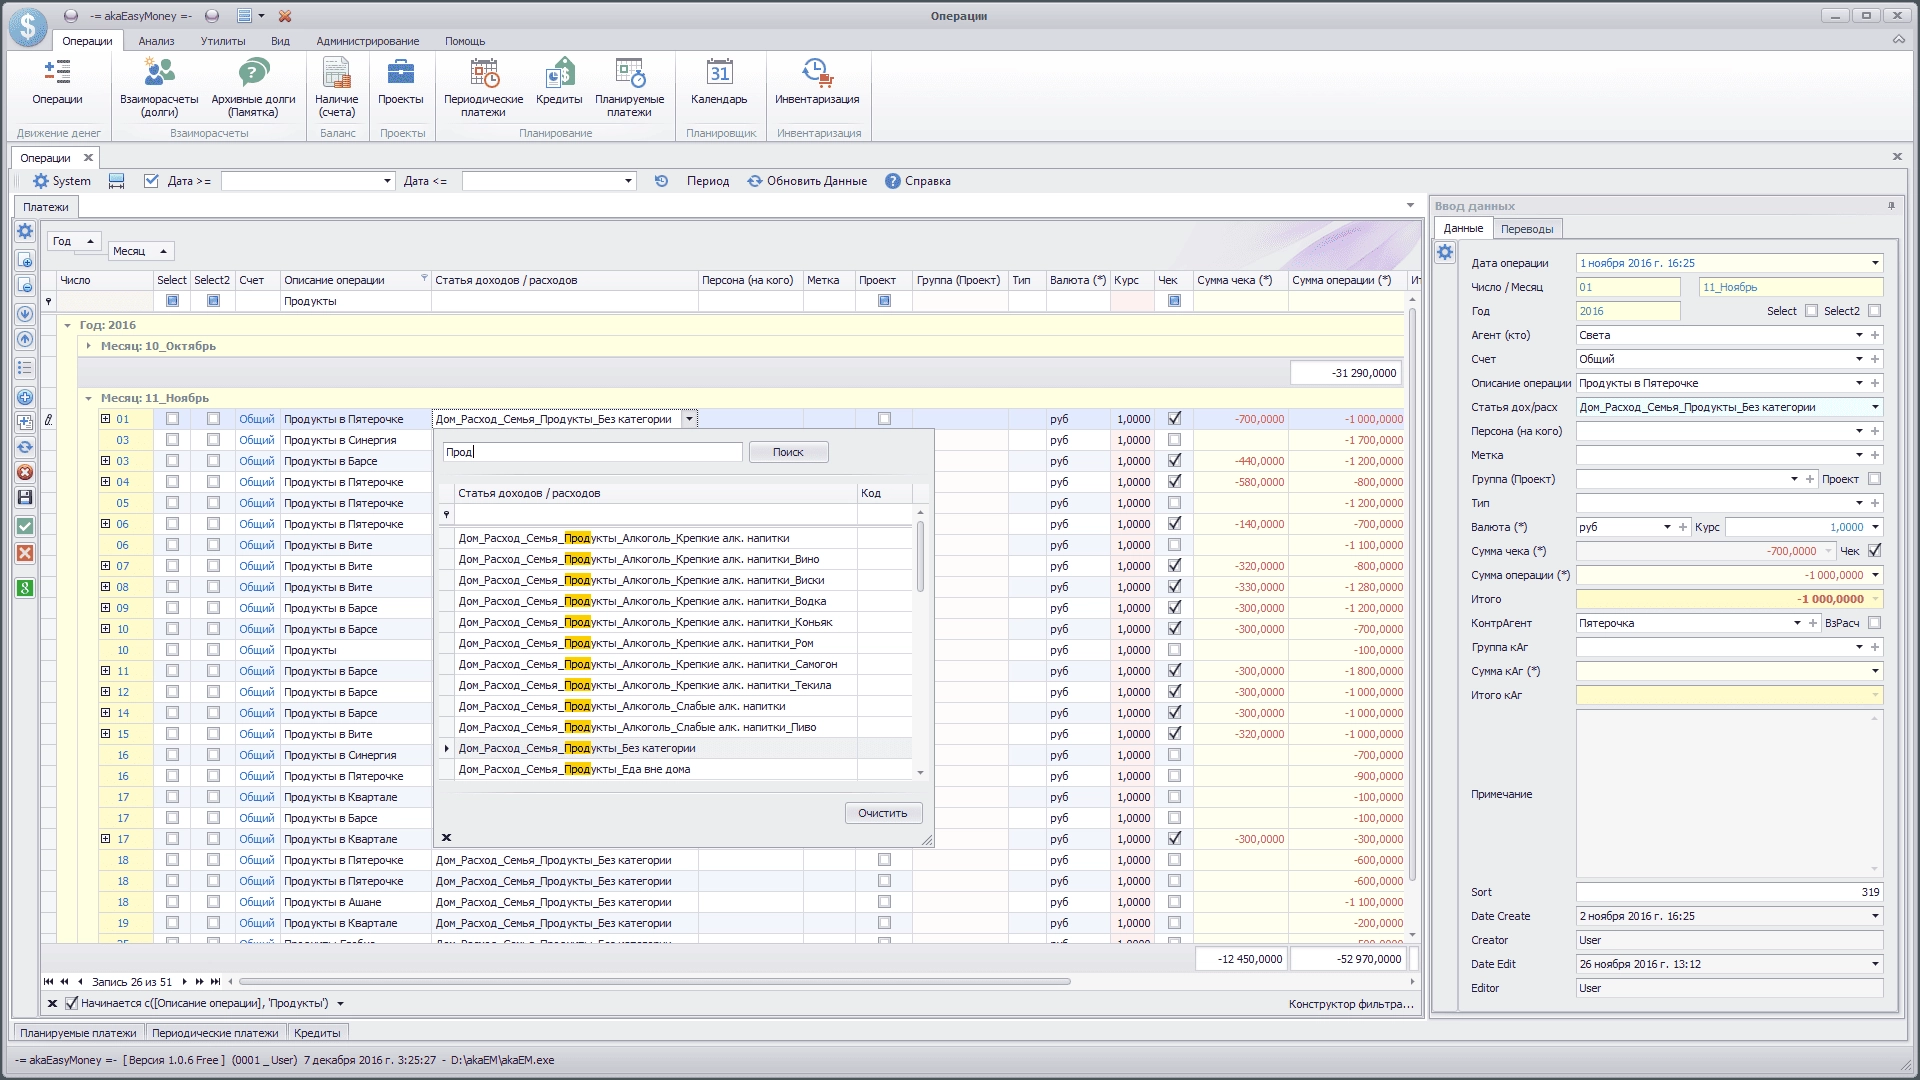This screenshot has width=1920, height=1080.
Task: Expand row 04 details with plus
Action: [x=106, y=482]
